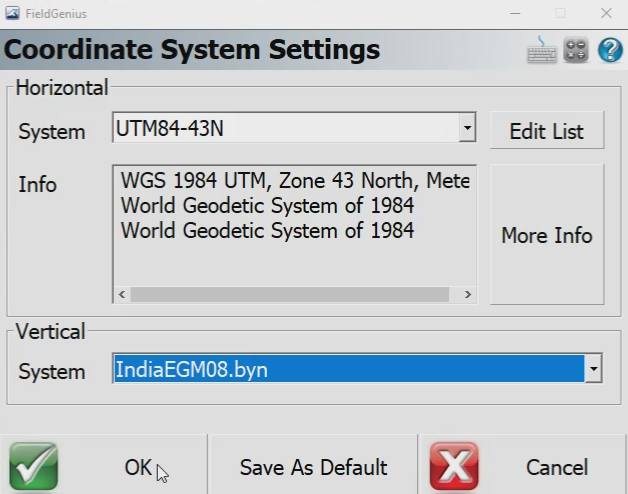Viewport: 628px width, 494px height.
Task: Open More Info for coordinate system
Action: point(546,235)
